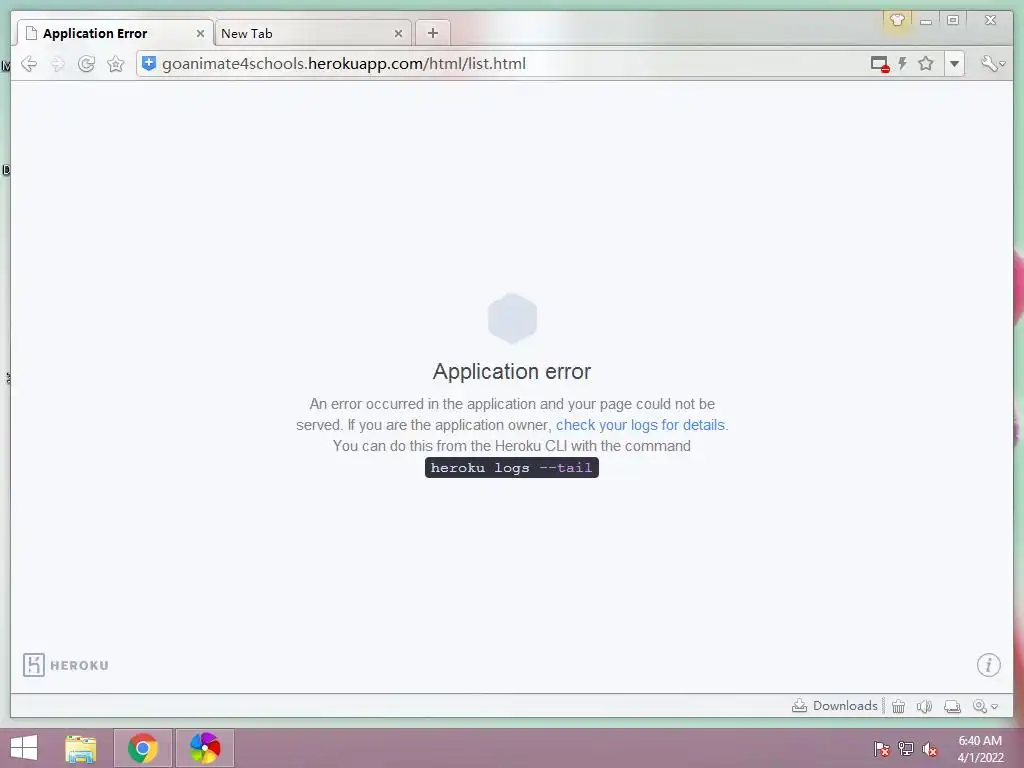The height and width of the screenshot is (768, 1024).
Task: Open the Windows Start menu
Action: click(24, 748)
